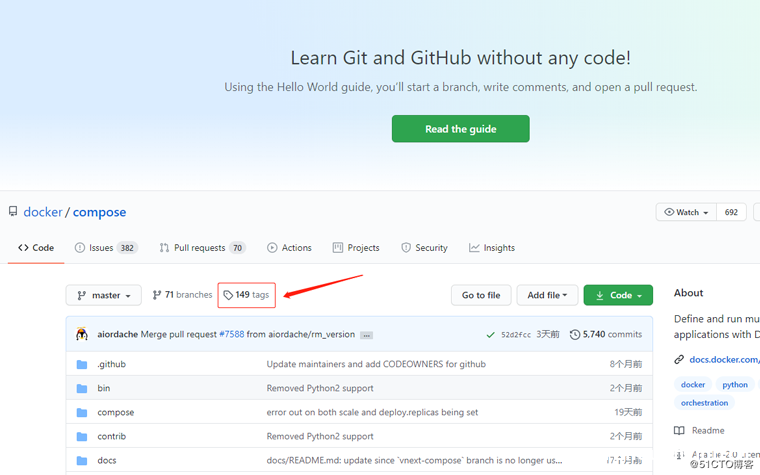
Task: Expand the commit message ellipsis button
Action: coord(366,335)
